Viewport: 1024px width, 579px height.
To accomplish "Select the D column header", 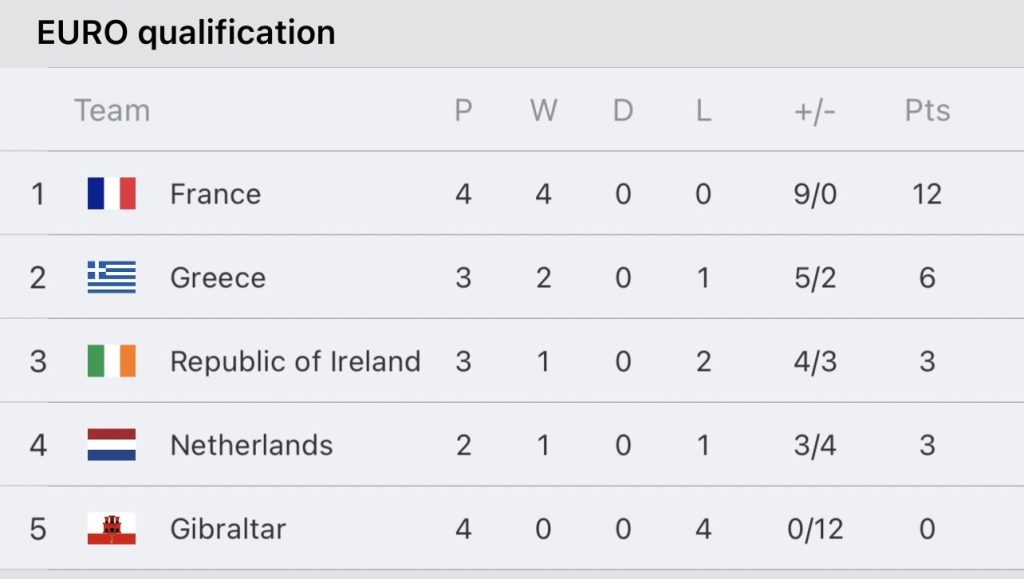I will 623,110.
